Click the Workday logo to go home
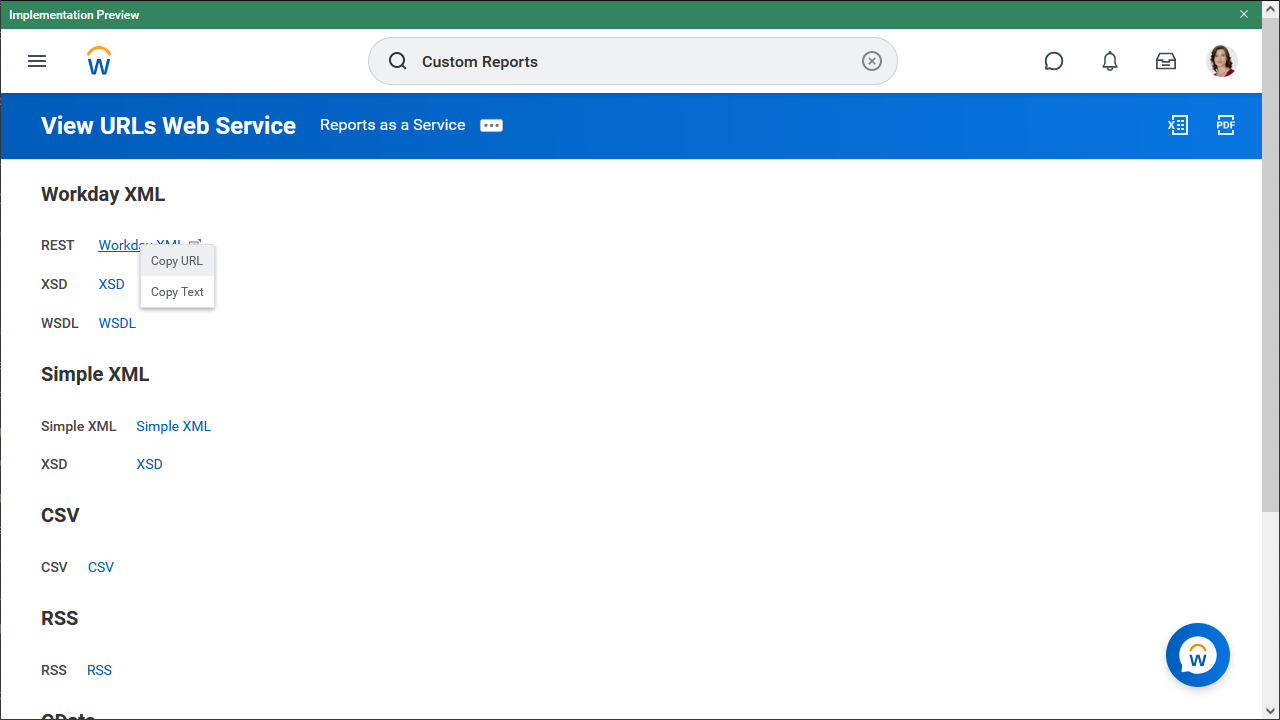This screenshot has width=1280, height=720. click(x=98, y=61)
